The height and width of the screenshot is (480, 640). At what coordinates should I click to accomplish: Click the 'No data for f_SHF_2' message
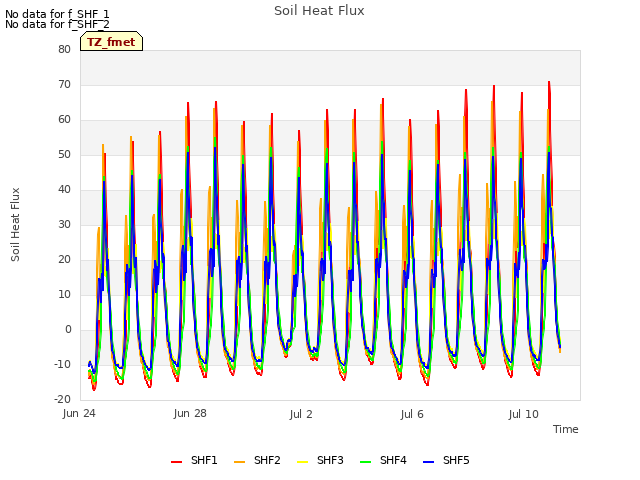(57, 24)
